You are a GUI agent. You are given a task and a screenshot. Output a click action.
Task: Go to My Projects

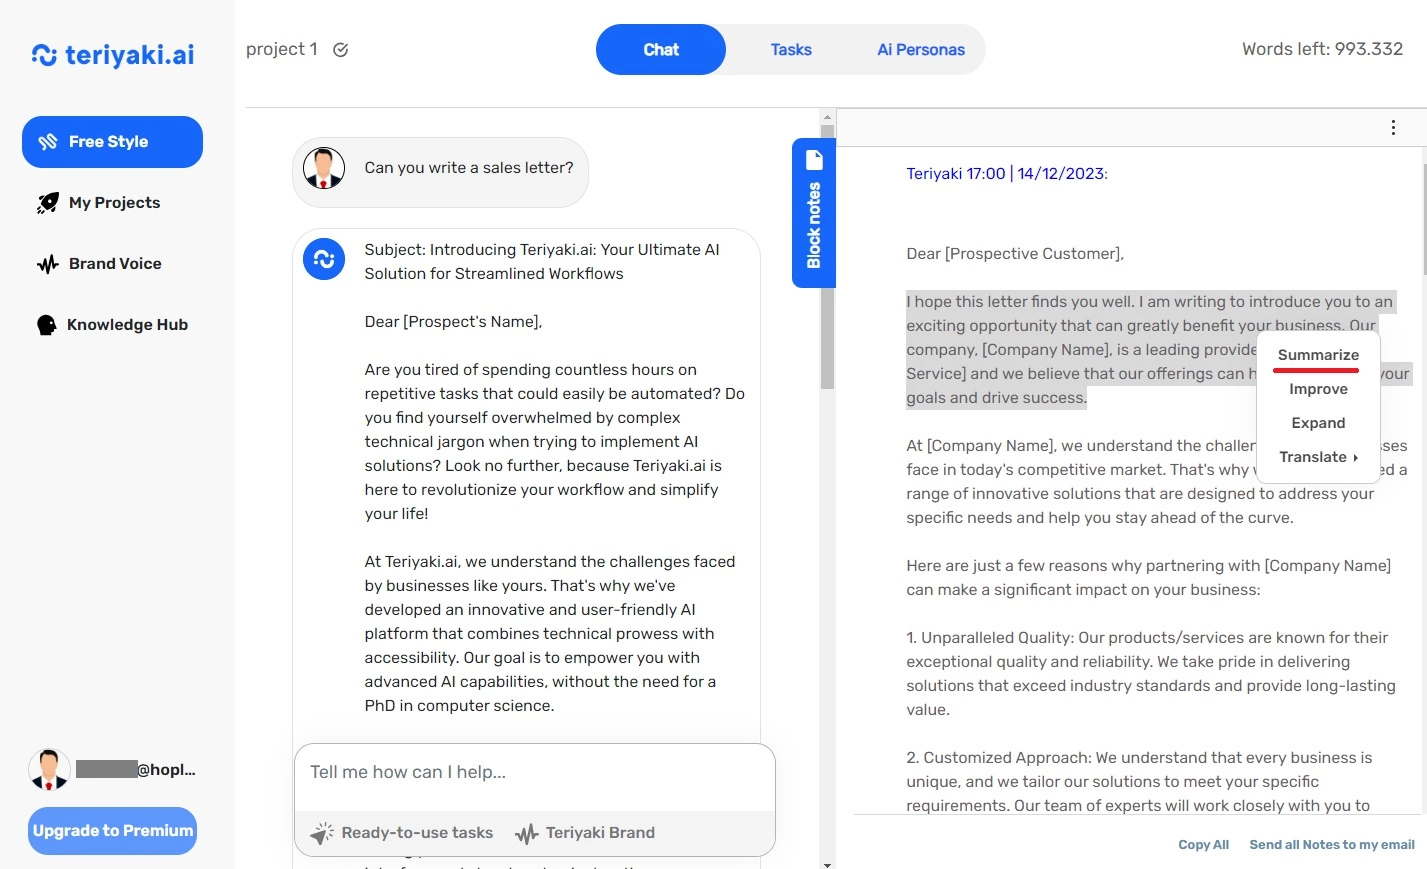114,203
